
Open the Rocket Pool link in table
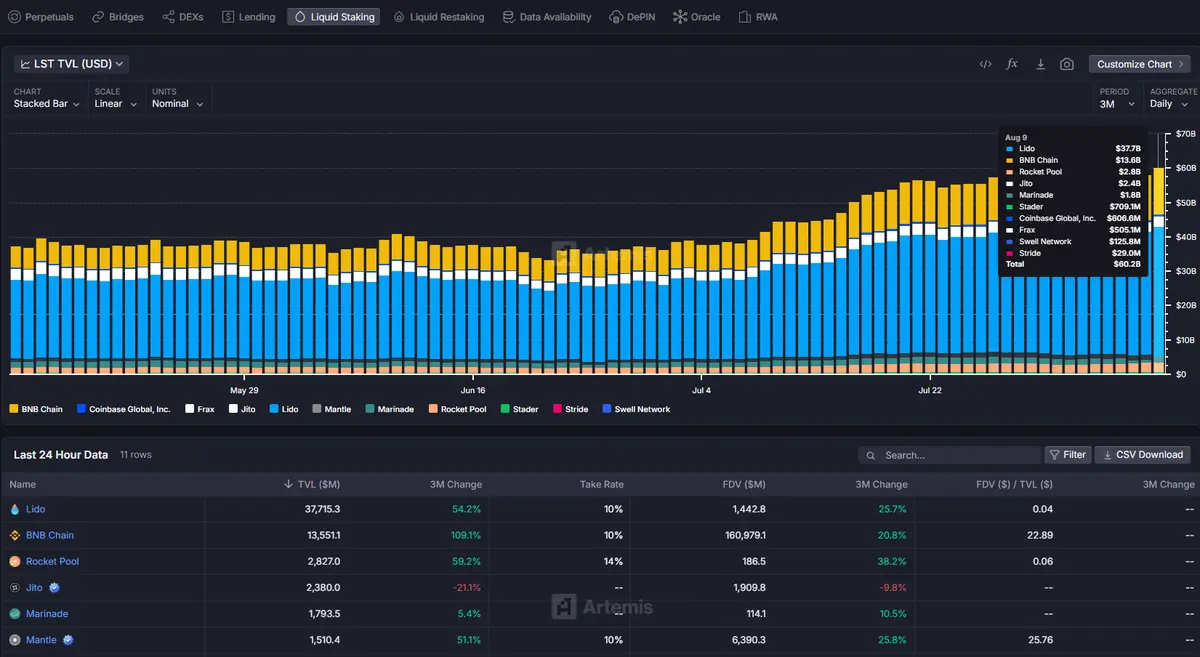52,561
